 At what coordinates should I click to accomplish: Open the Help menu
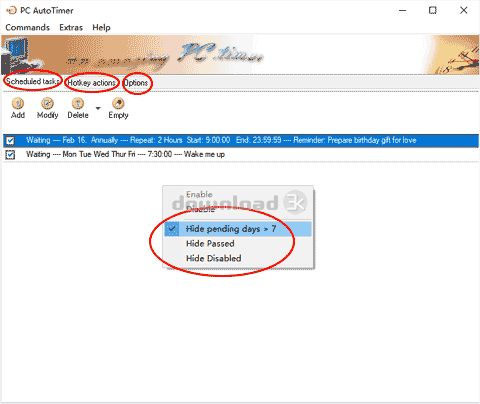[x=101, y=27]
